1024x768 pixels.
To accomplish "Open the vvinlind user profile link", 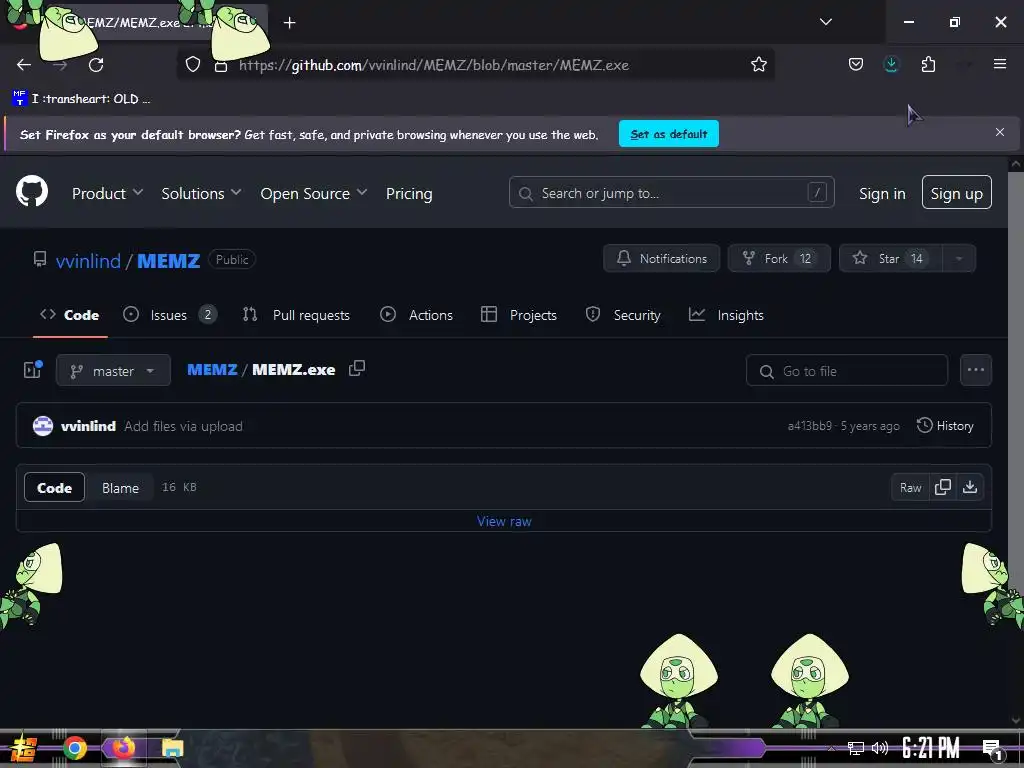I will pos(88,261).
